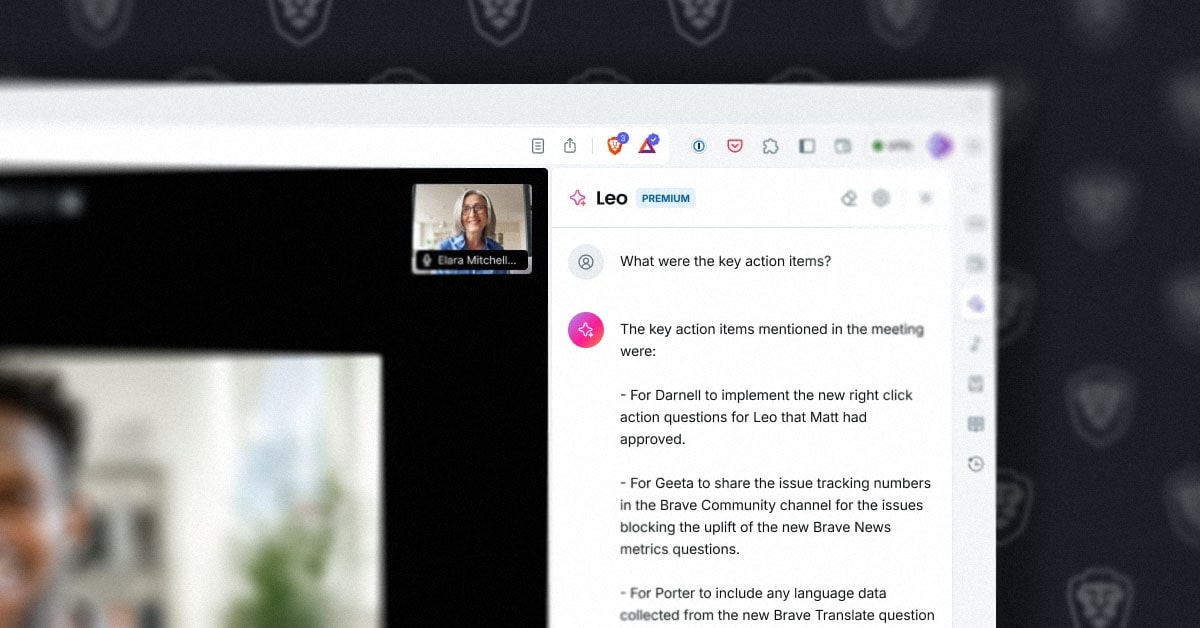Click the "What were the key action items?" message
The height and width of the screenshot is (628, 1200).
(x=725, y=262)
